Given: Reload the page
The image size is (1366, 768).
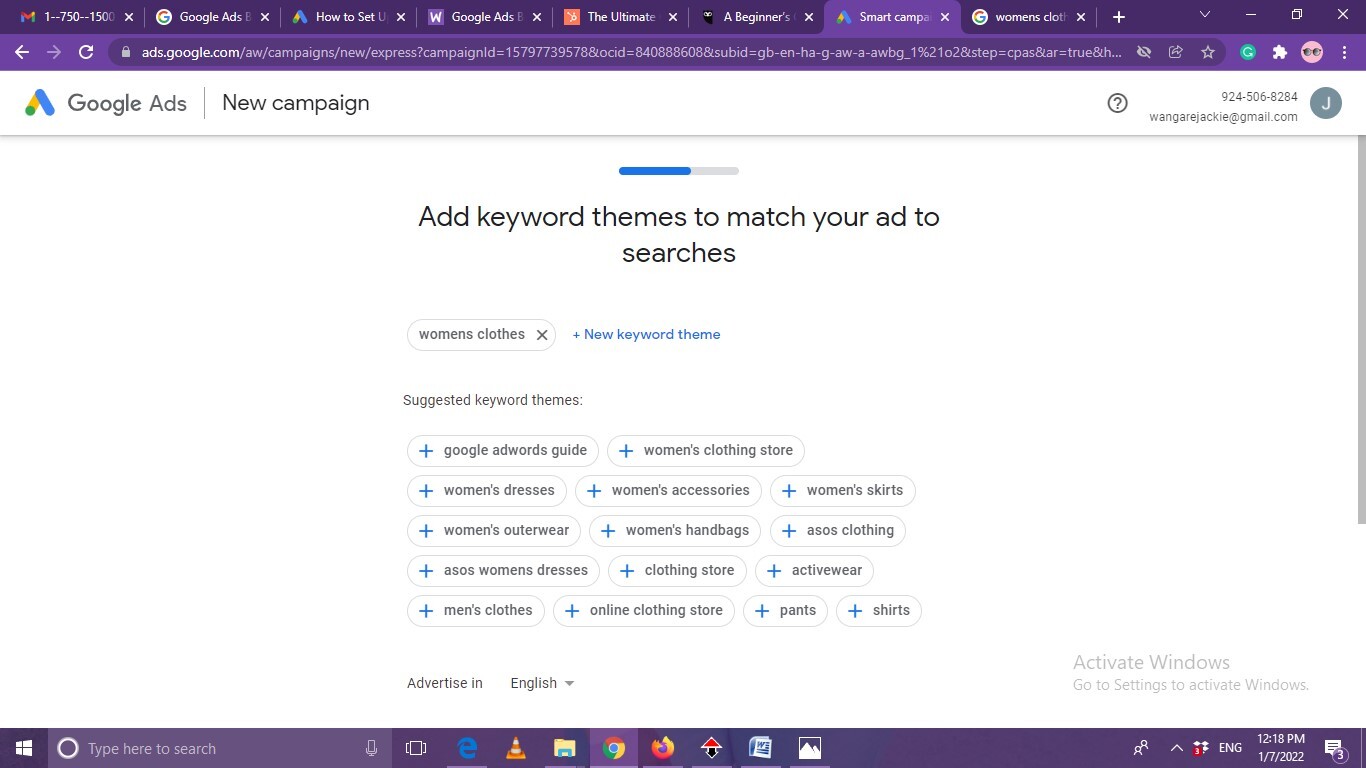Looking at the screenshot, I should (86, 52).
